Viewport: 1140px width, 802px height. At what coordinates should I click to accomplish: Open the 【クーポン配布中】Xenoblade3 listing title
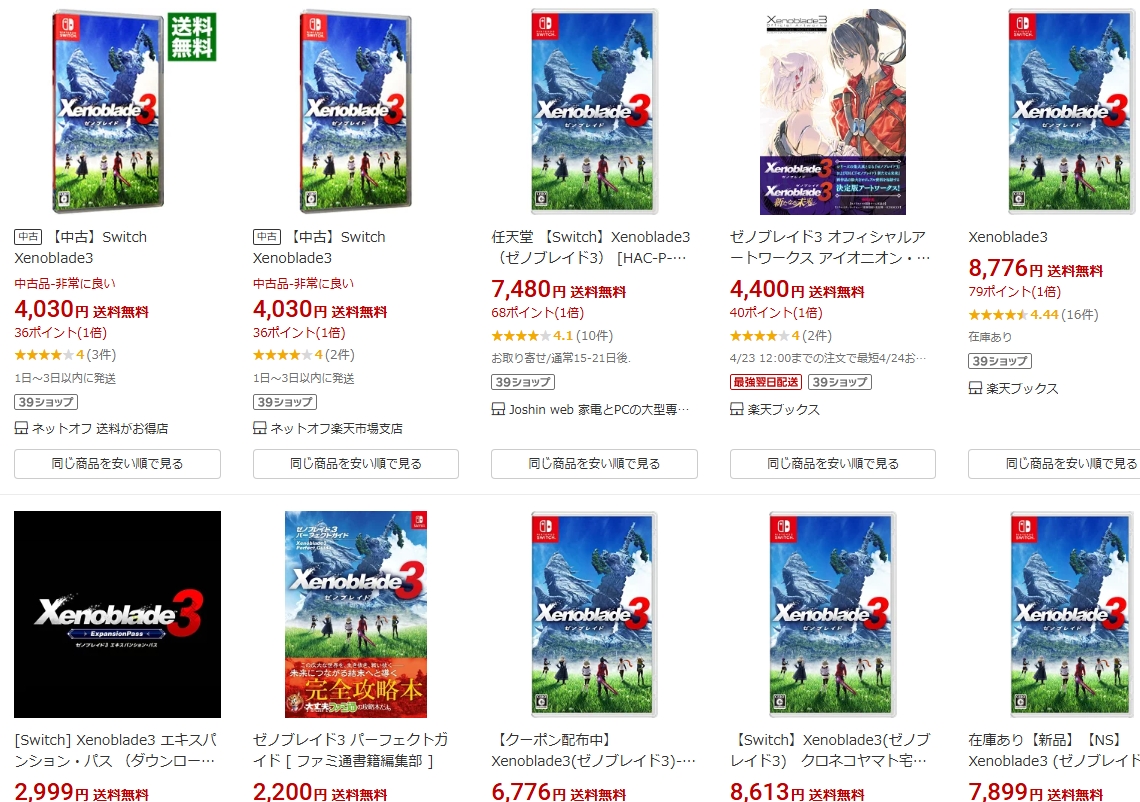coord(593,750)
